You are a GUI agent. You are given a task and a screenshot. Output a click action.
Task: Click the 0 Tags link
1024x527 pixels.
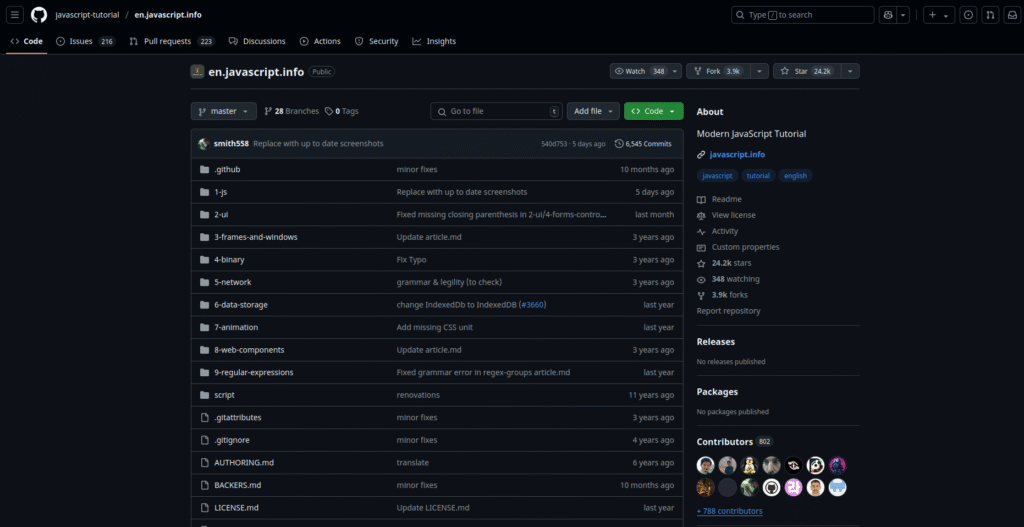click(342, 111)
